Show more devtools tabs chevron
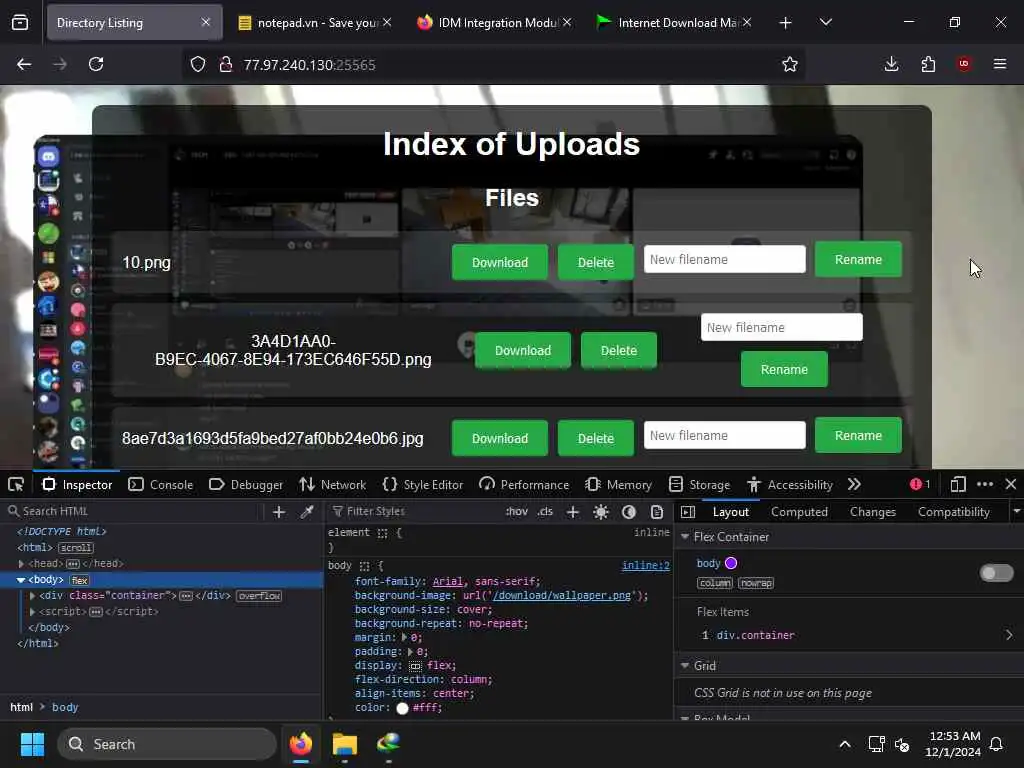The image size is (1024, 768). coord(854,485)
